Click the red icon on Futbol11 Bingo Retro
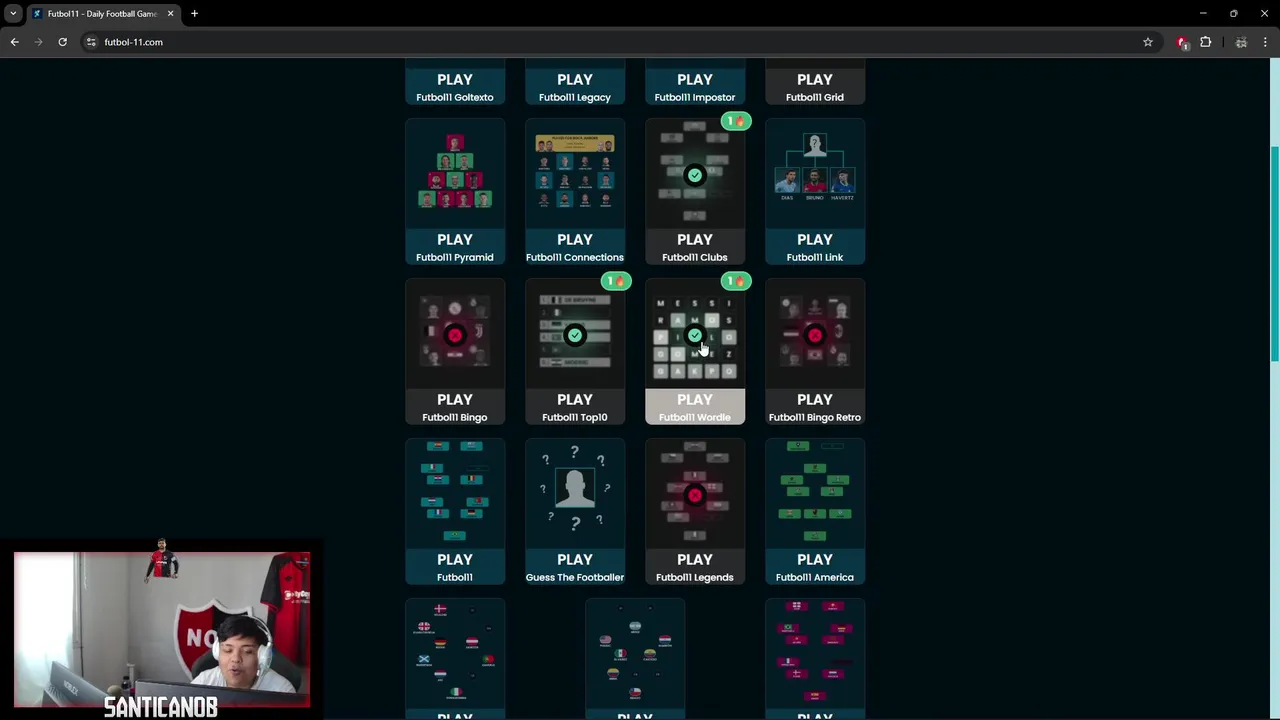The height and width of the screenshot is (720, 1280). (x=815, y=335)
